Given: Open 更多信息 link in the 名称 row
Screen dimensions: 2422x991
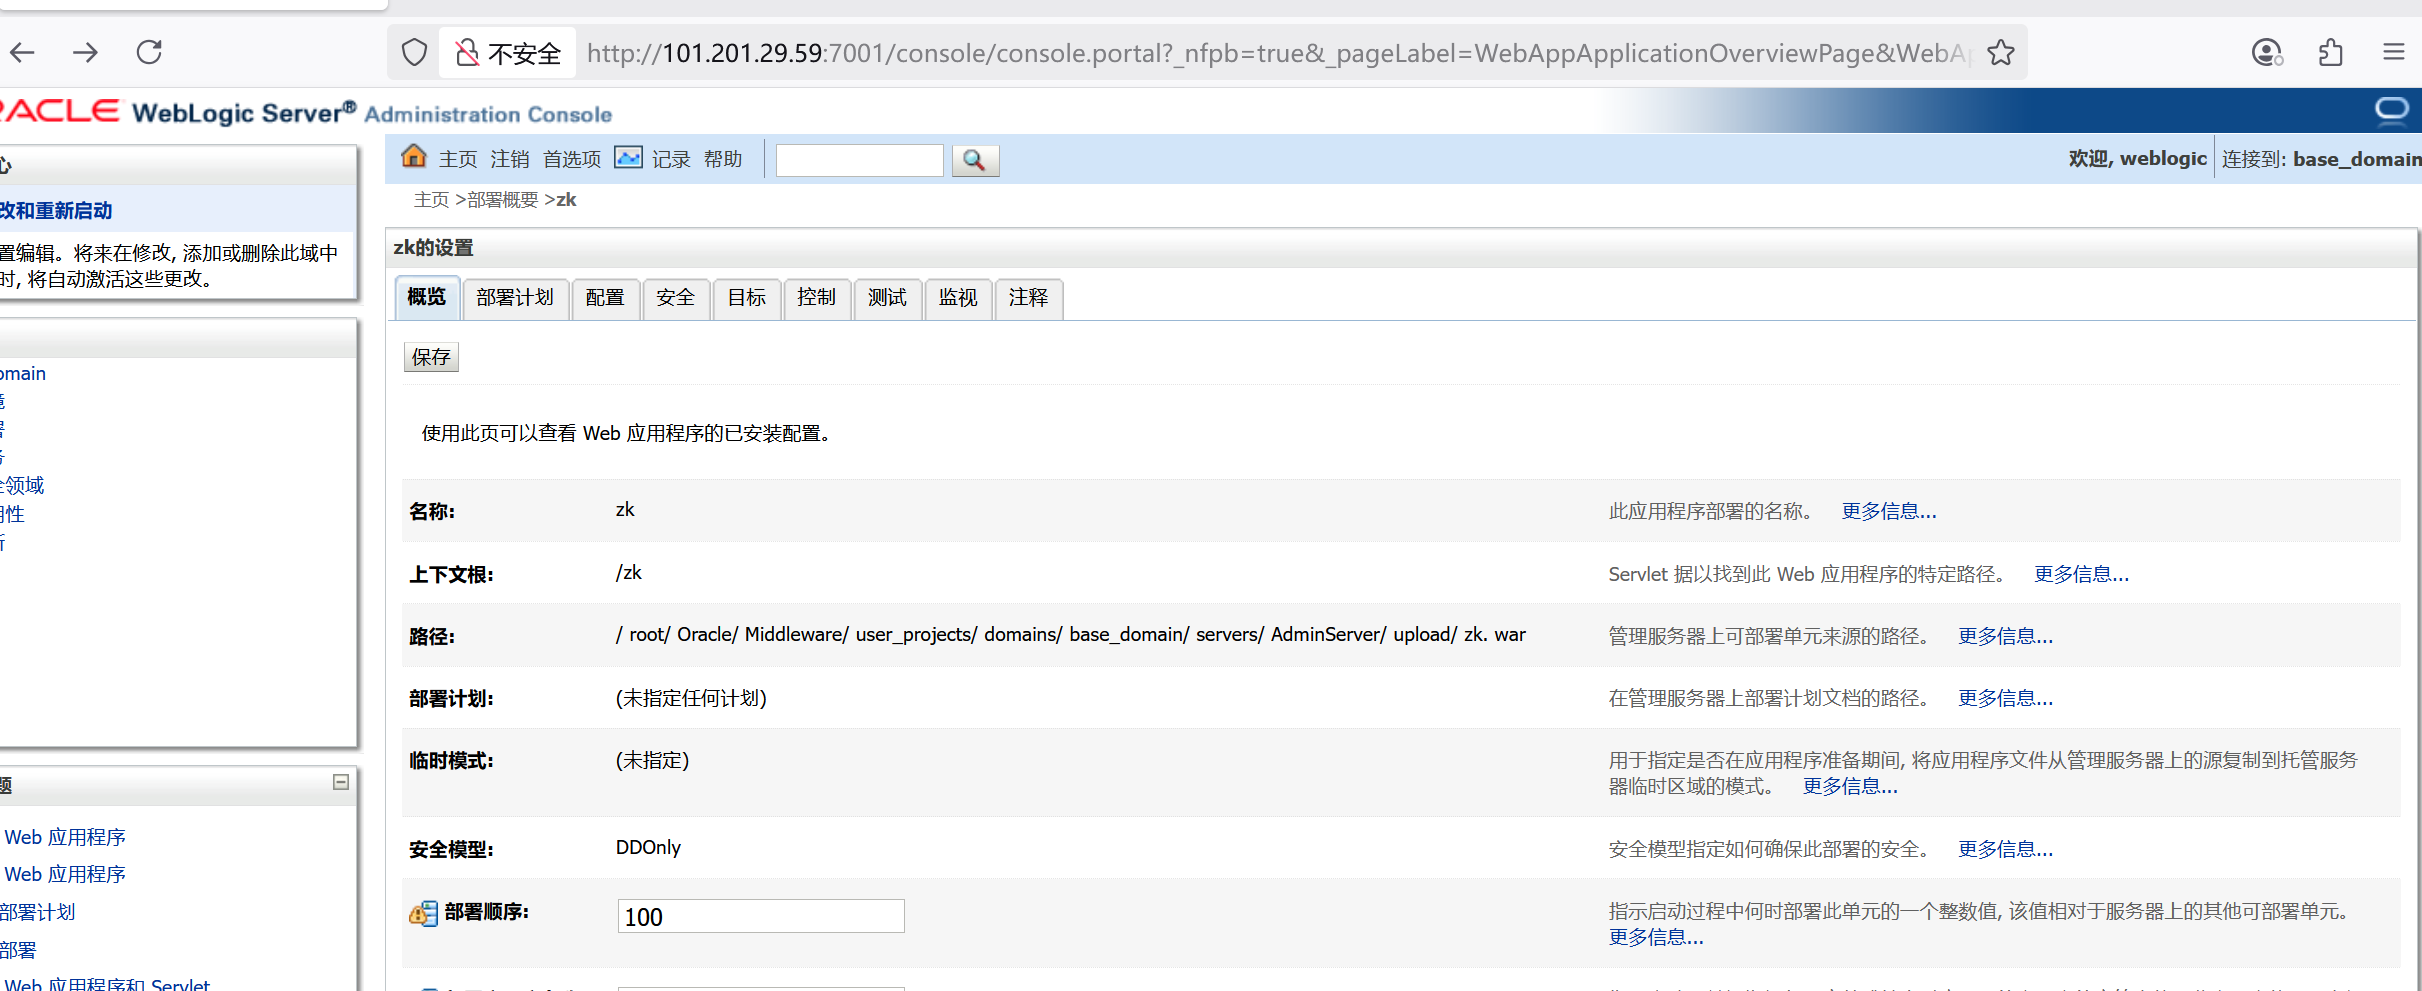Looking at the screenshot, I should [1889, 511].
